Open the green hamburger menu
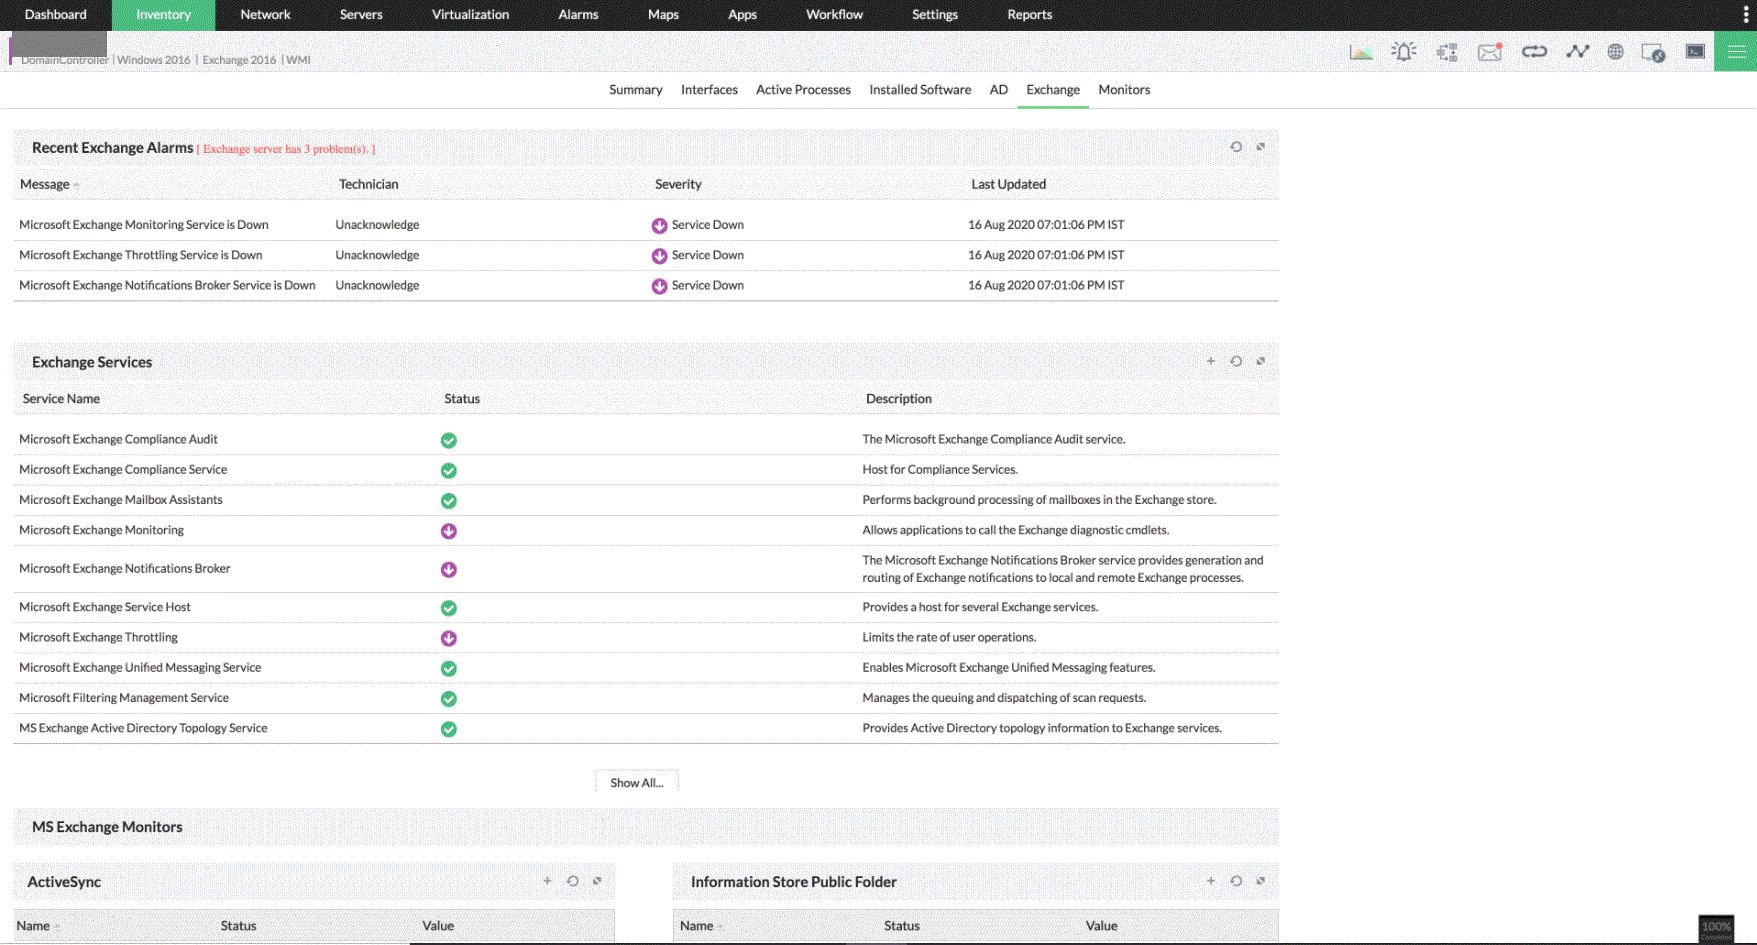Image resolution: width=1757 pixels, height=945 pixels. coord(1736,51)
